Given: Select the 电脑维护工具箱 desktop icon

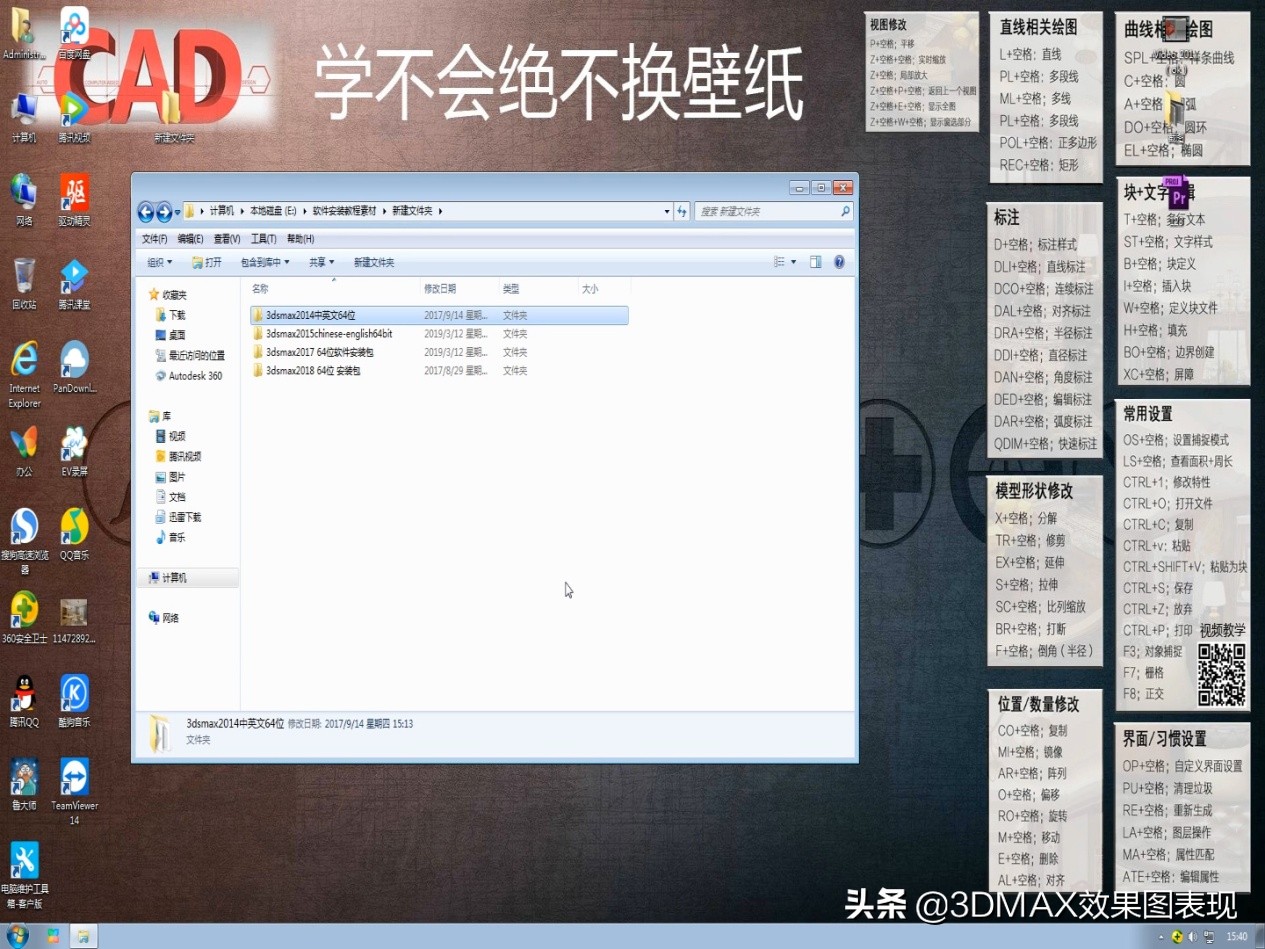Looking at the screenshot, I should point(24,875).
